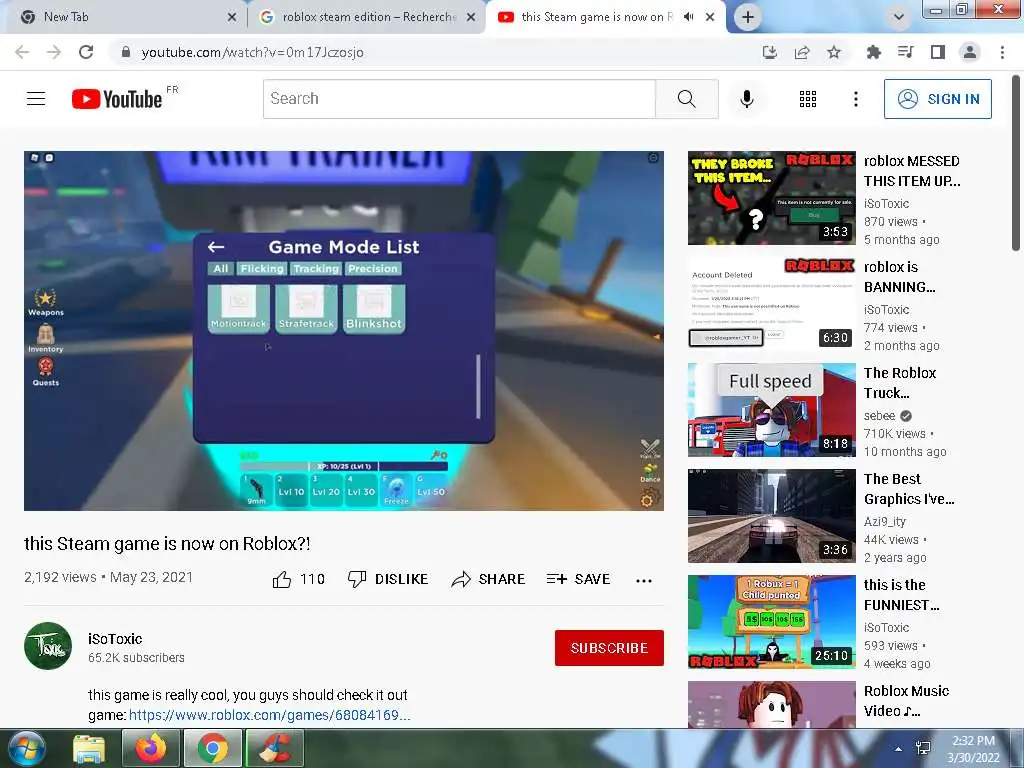Open 'roblox is BANNING' video thumbnail

[772, 304]
